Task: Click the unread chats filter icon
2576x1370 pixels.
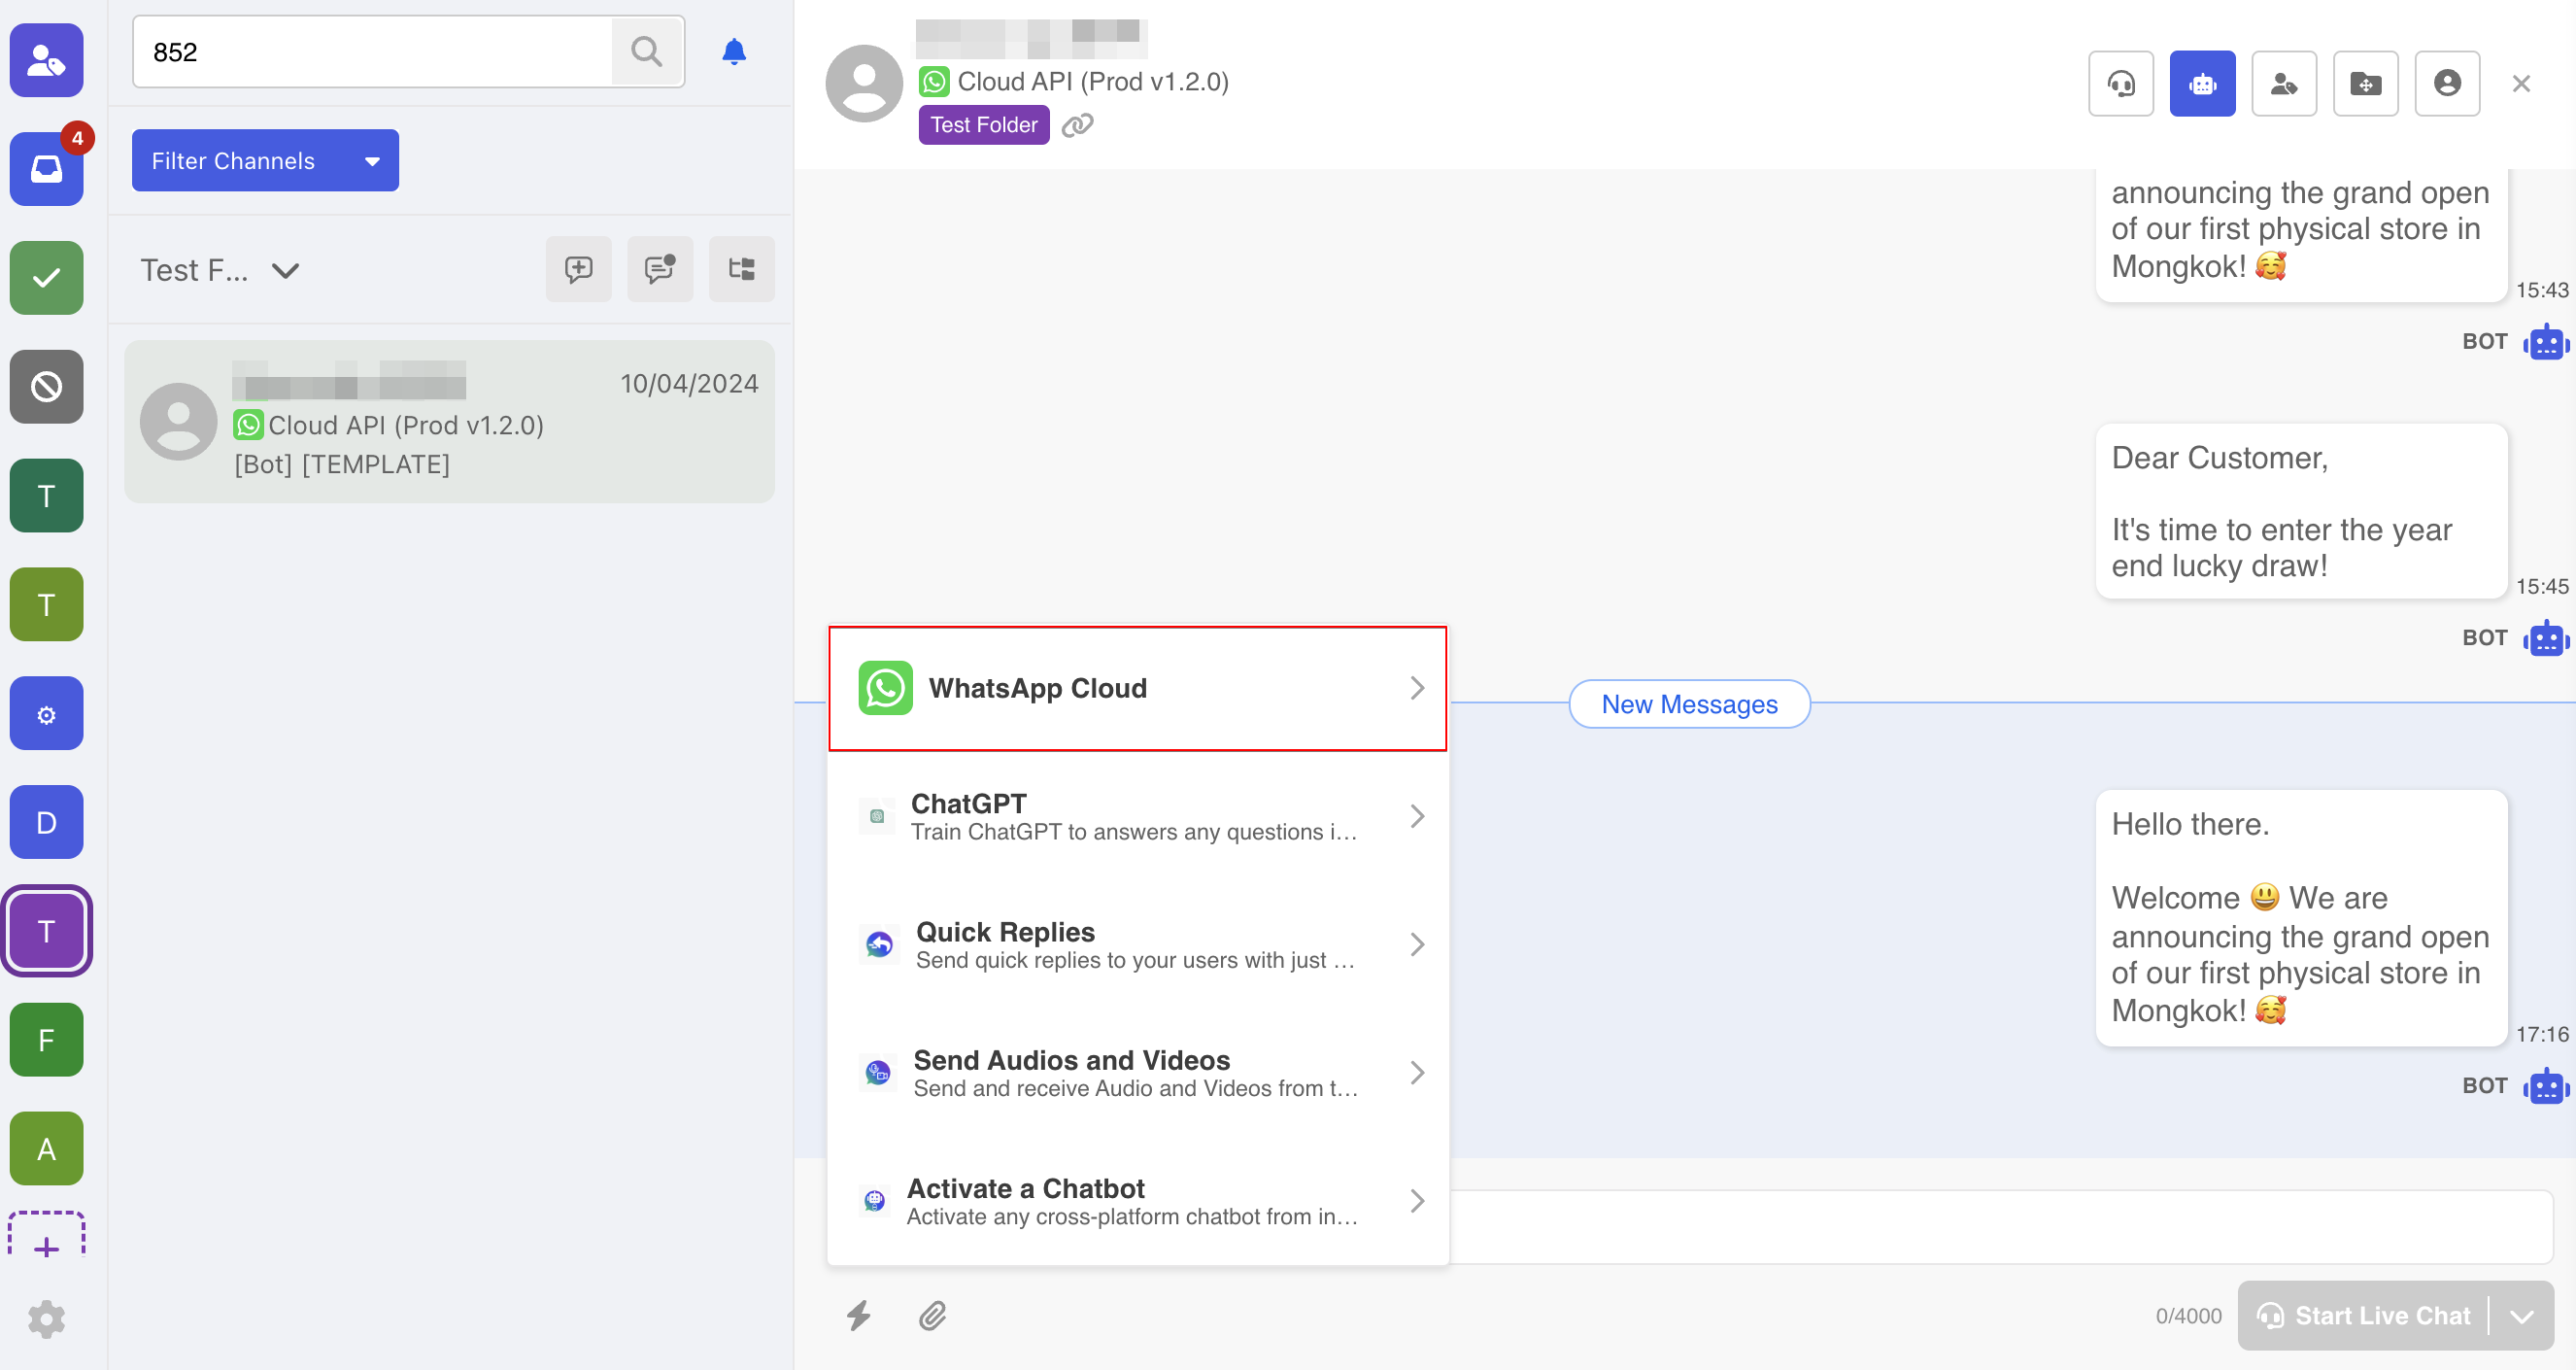Action: [x=659, y=269]
